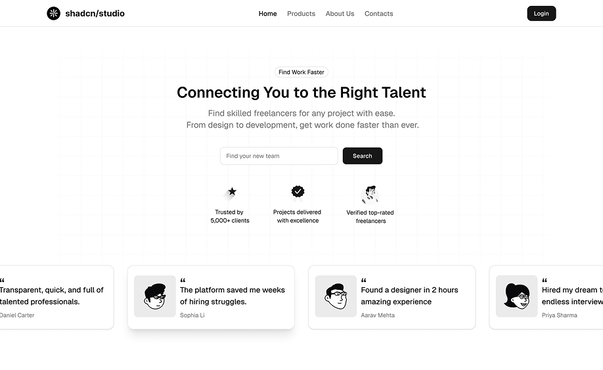Click the Search button
This screenshot has width=603, height=370.
362,156
